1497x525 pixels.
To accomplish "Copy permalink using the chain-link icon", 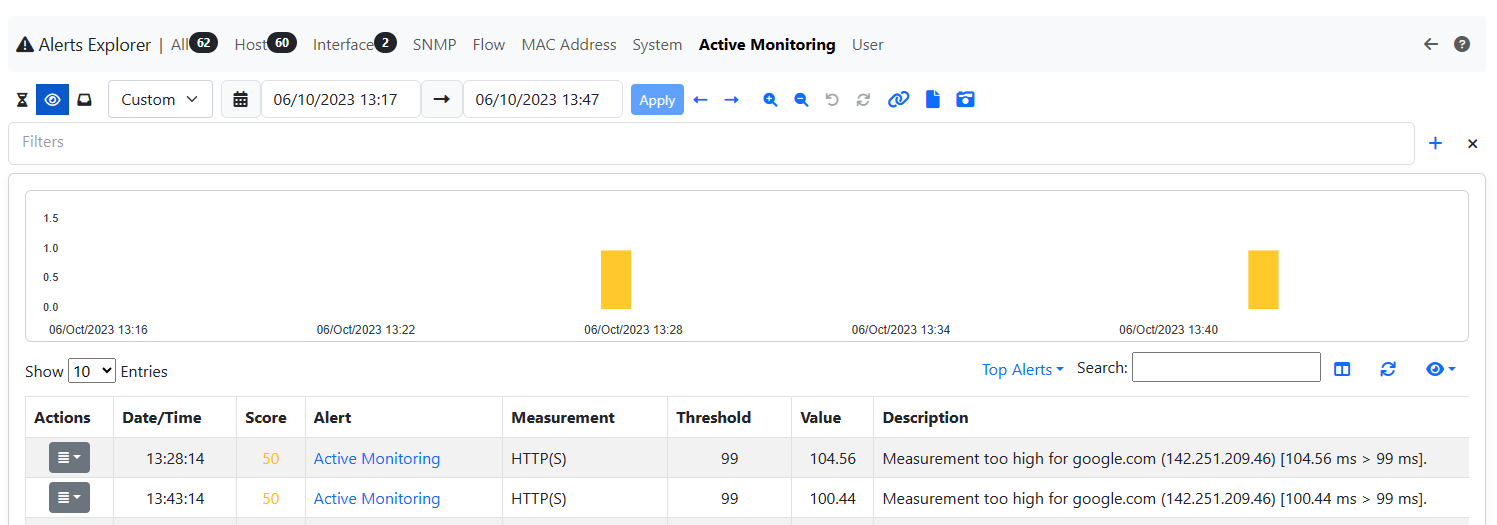I will point(898,100).
